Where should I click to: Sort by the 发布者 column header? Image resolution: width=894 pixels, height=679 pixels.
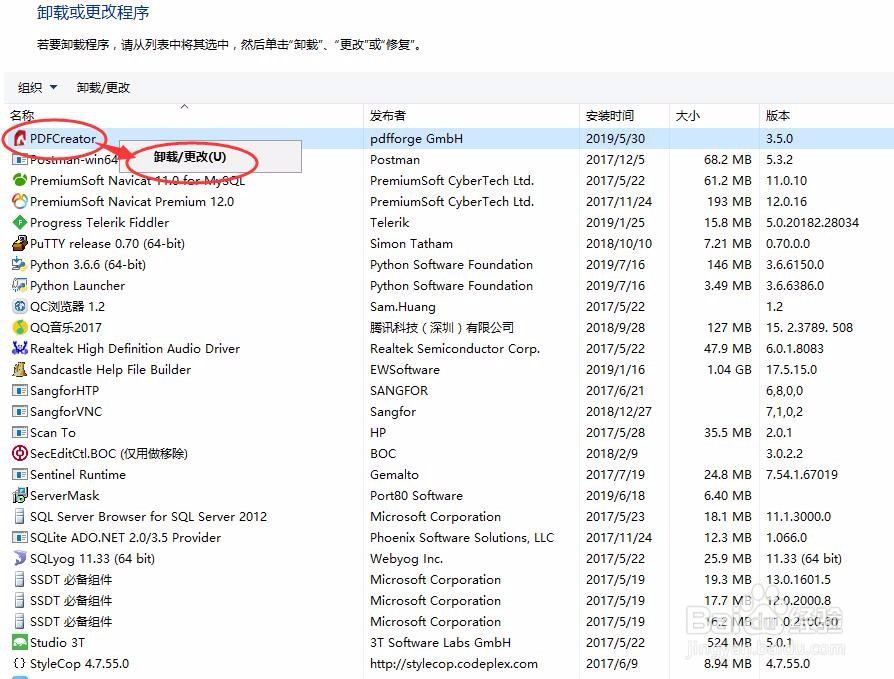point(388,116)
